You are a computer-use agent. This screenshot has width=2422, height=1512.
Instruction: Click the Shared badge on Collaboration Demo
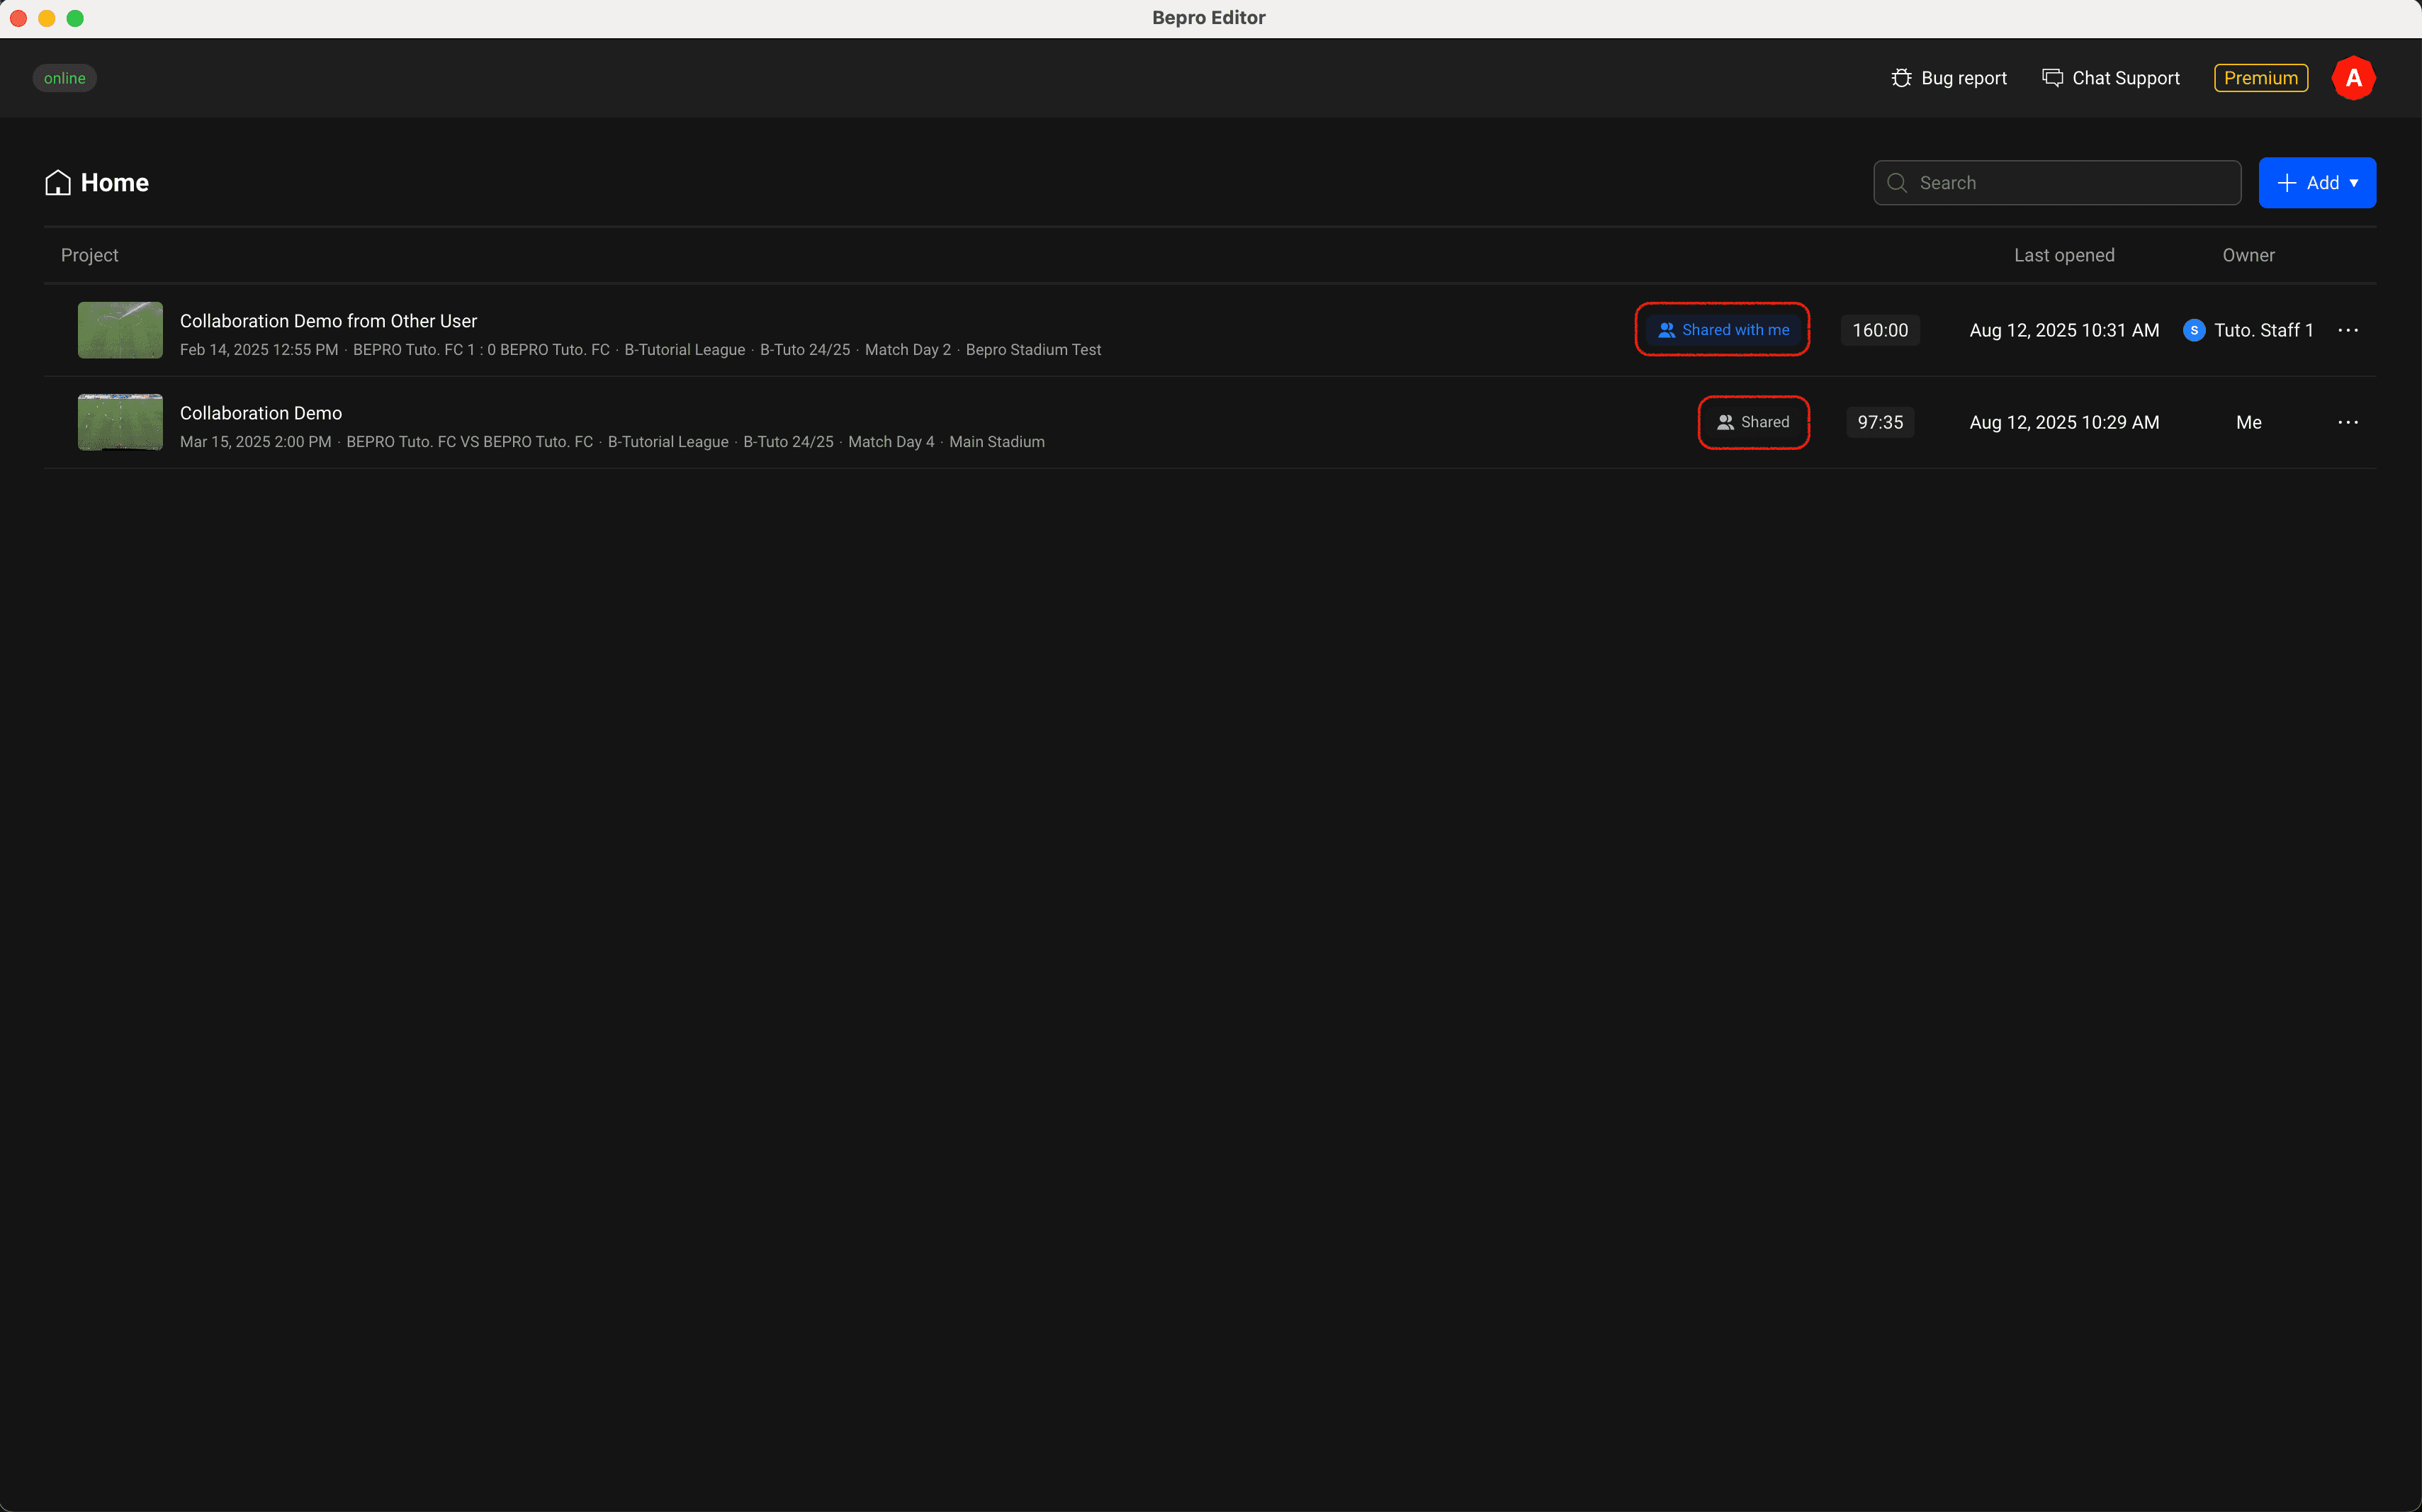[1753, 422]
